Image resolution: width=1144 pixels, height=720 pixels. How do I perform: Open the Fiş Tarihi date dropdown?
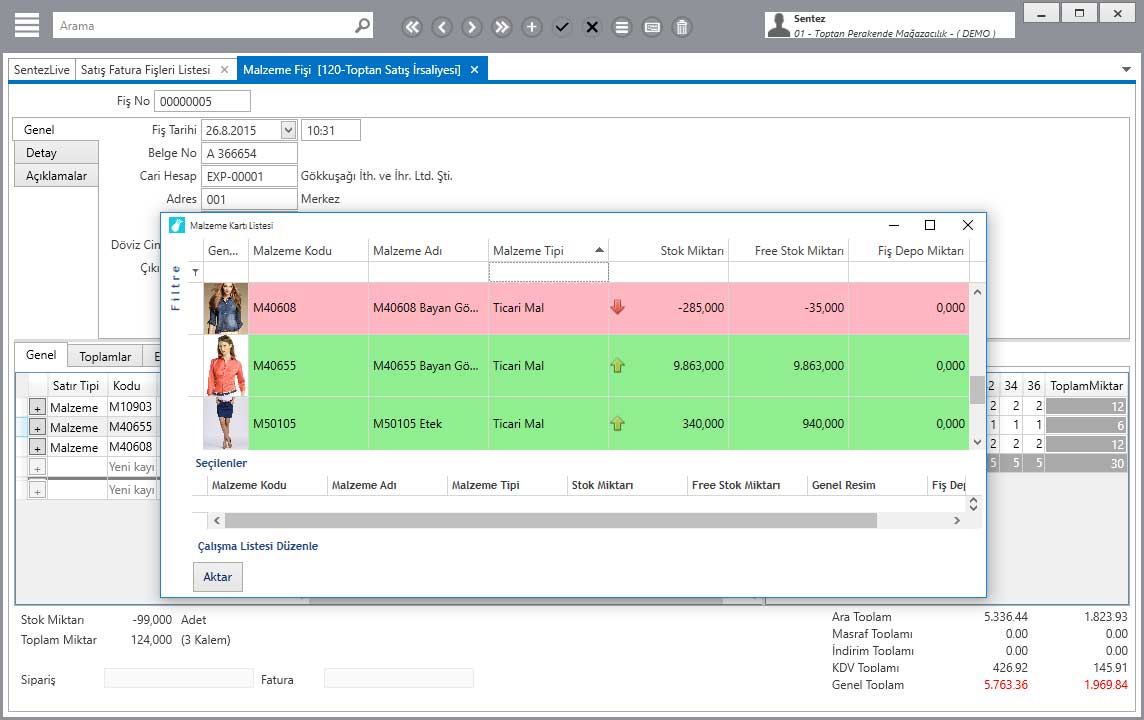(288, 130)
